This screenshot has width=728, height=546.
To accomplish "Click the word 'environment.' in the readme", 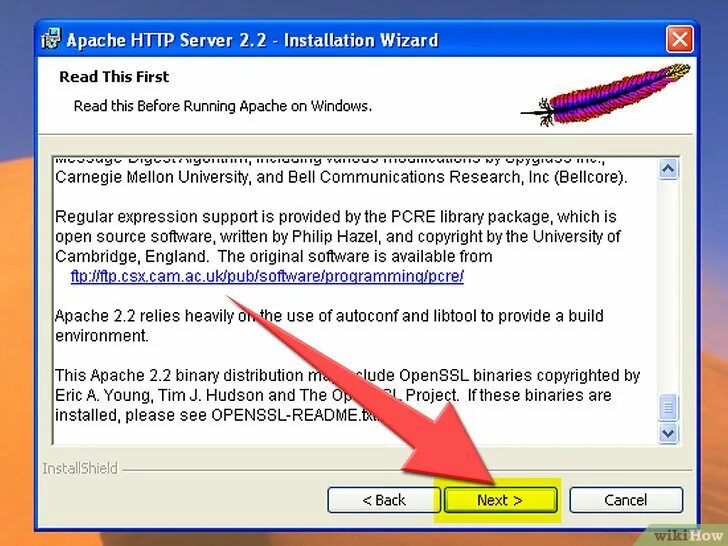I will pos(102,336).
